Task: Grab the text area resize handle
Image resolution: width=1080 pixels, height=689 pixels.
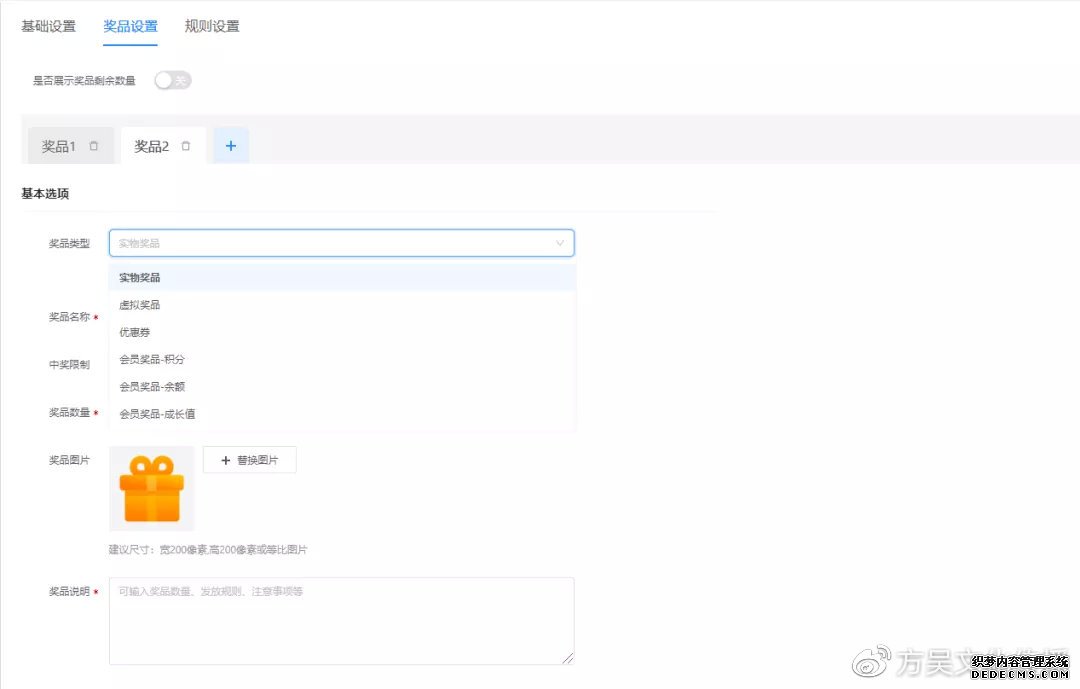Action: click(568, 659)
